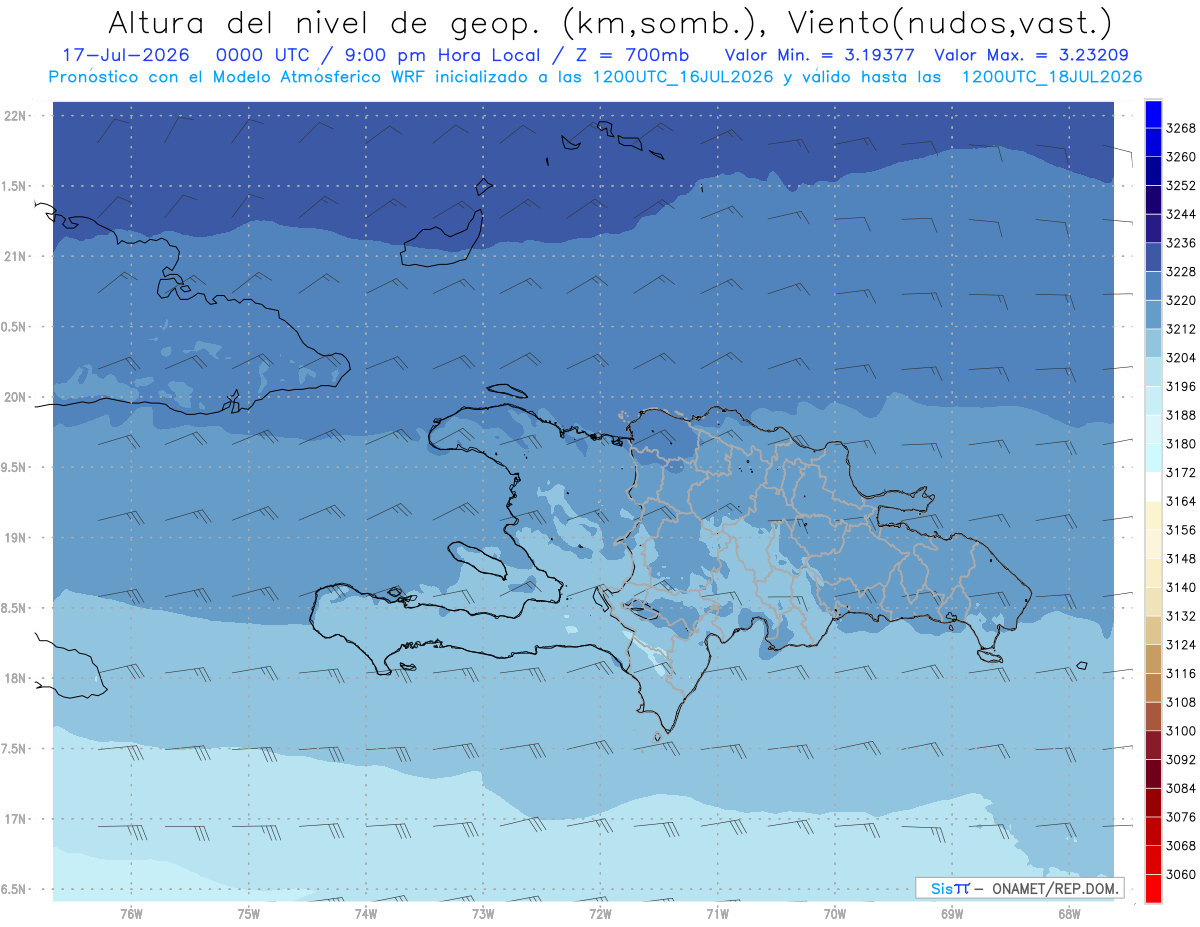Click the colorbar value '3060'
Viewport: 1200px width, 927px height.
tap(1181, 874)
